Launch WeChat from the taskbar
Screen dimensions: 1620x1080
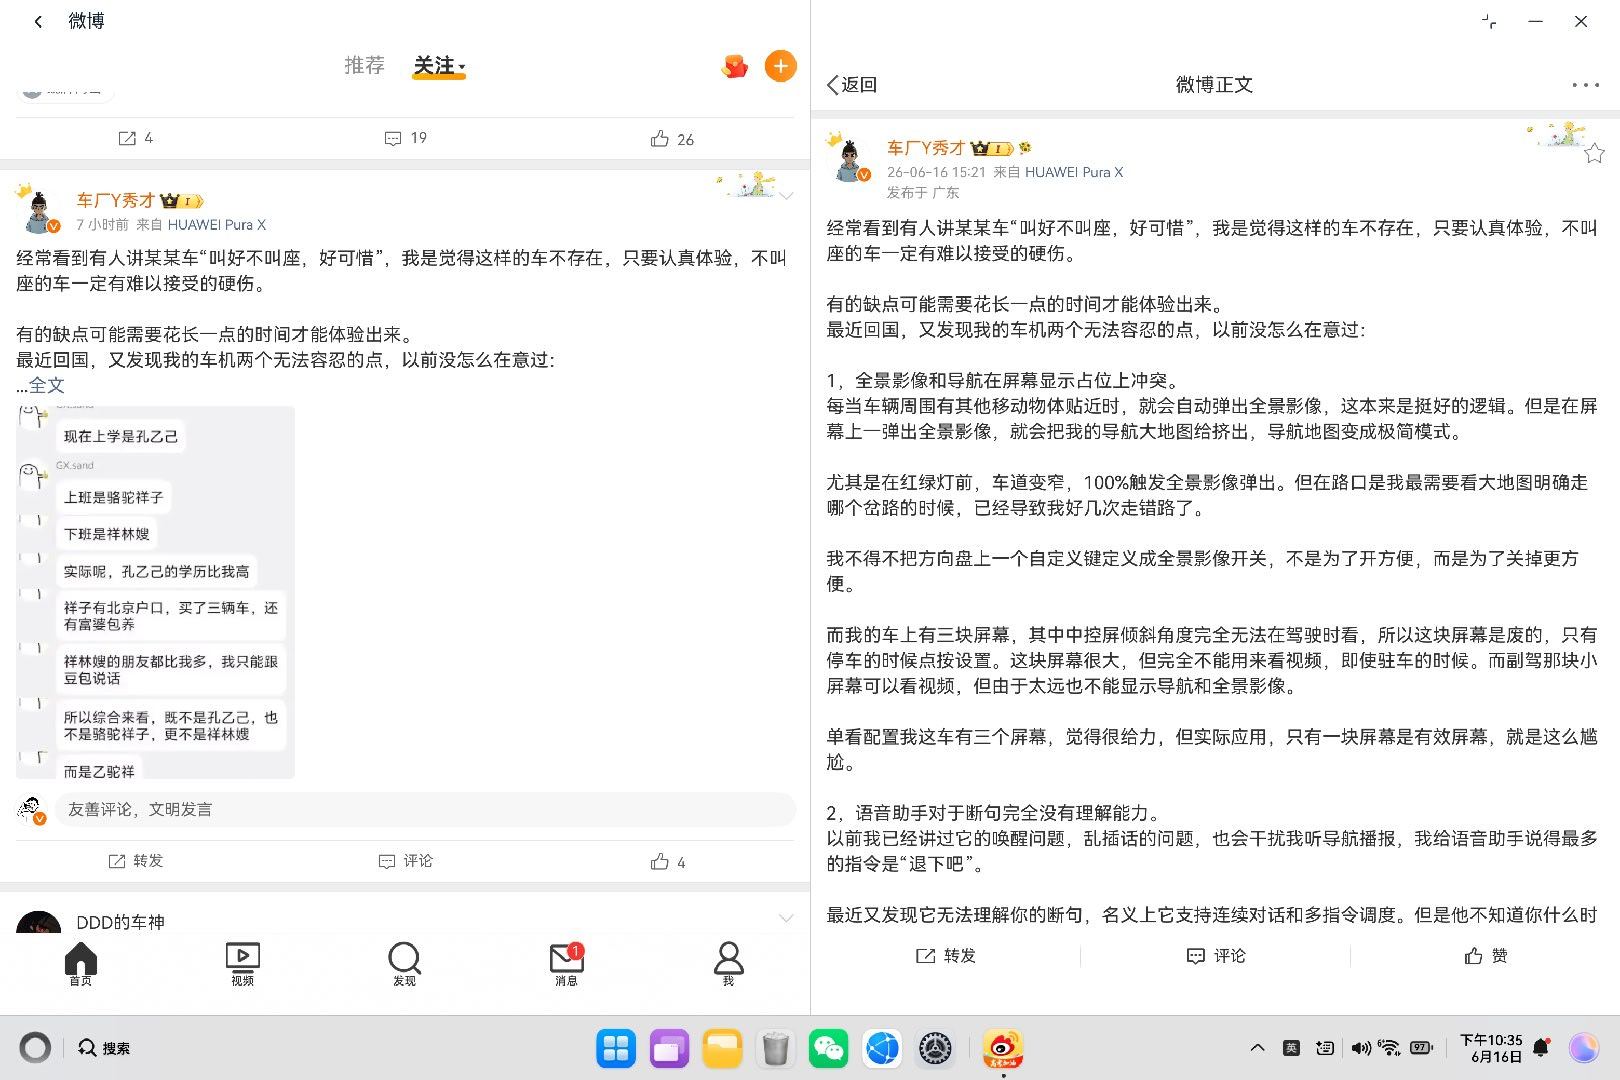pyautogui.click(x=828, y=1048)
